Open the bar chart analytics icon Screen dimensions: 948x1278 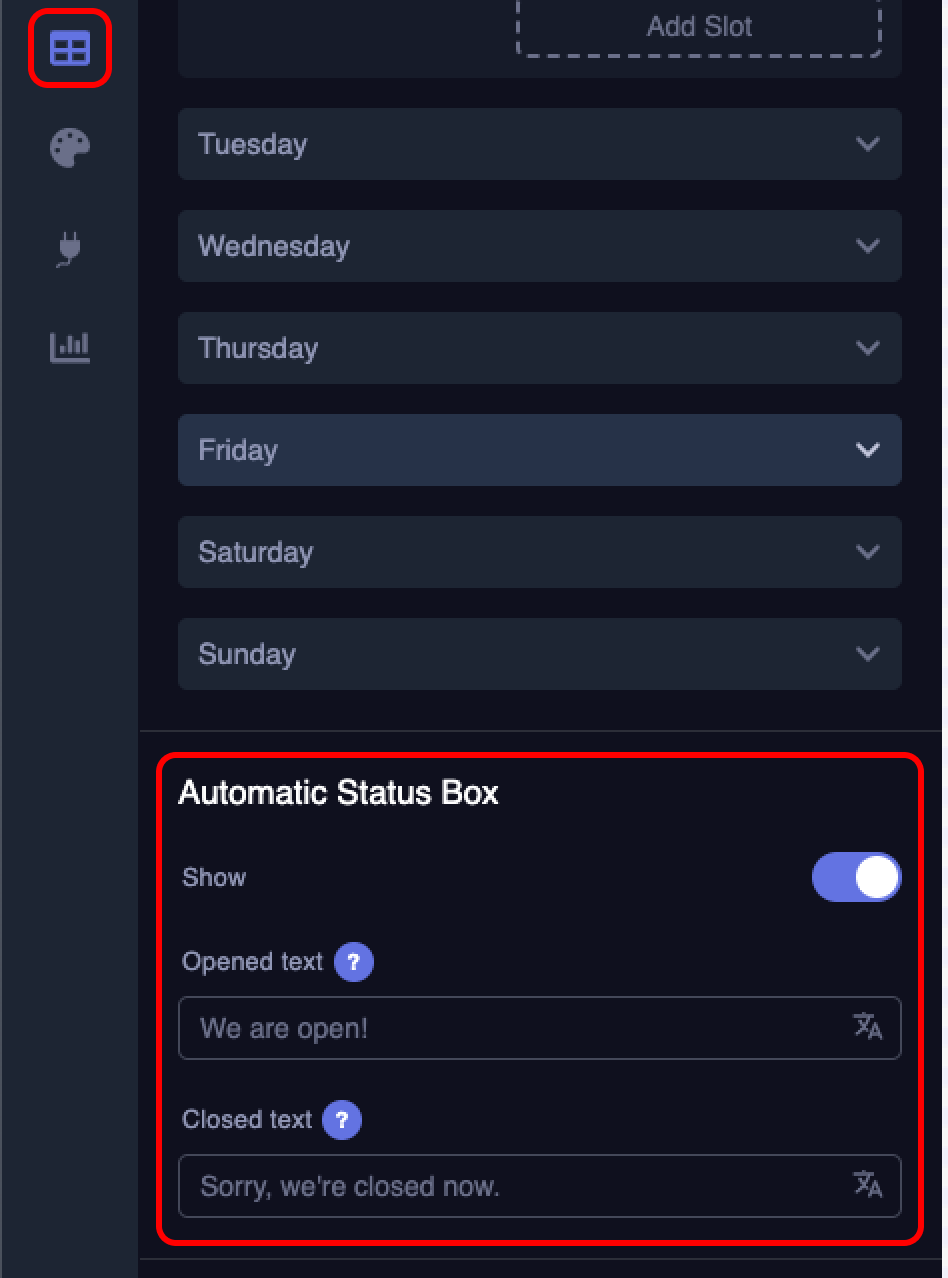click(x=70, y=347)
